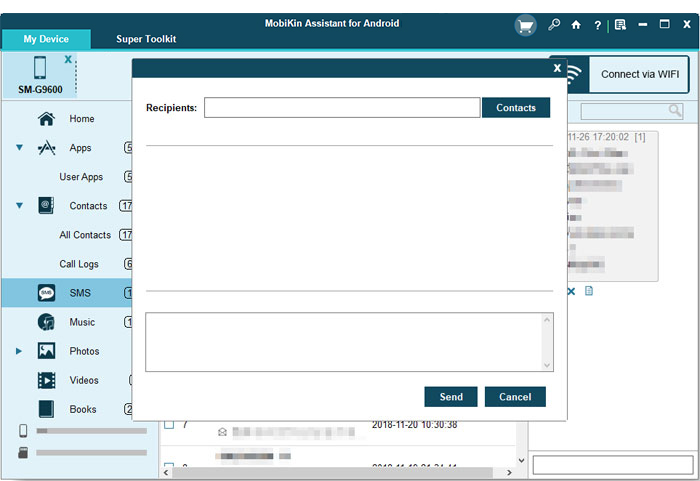Open the feedback notes icon in title bar
Image resolution: width=700 pixels, height=481 pixels.
(x=620, y=25)
